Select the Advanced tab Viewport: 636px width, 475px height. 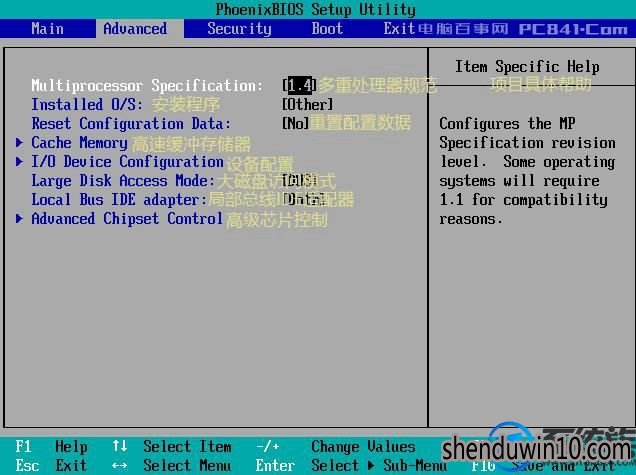(x=135, y=29)
